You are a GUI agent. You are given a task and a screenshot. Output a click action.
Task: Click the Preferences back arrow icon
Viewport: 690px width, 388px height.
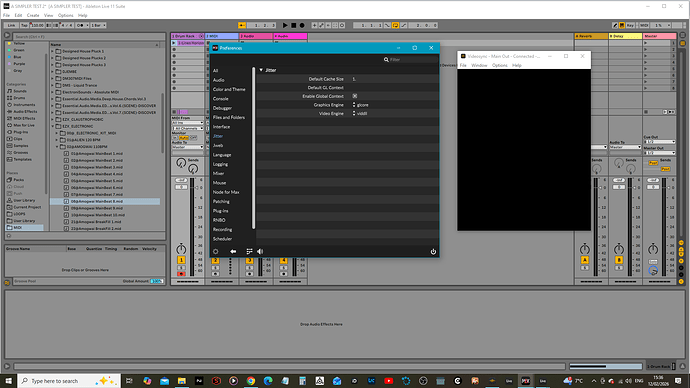click(233, 252)
